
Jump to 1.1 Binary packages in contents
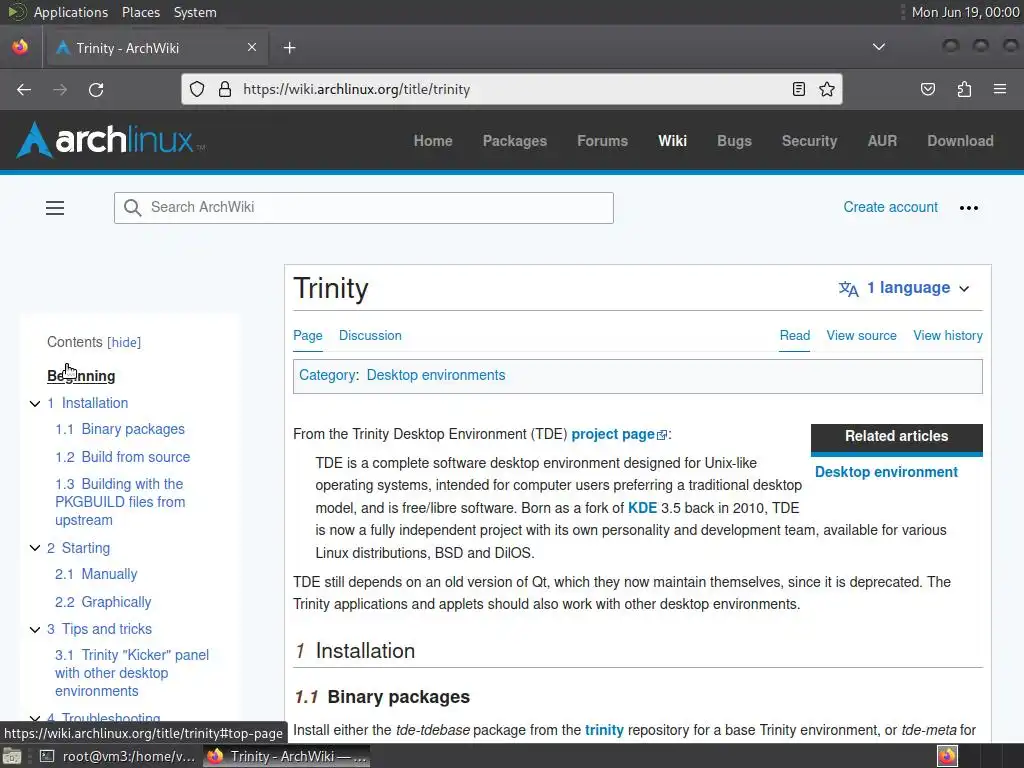[120, 429]
